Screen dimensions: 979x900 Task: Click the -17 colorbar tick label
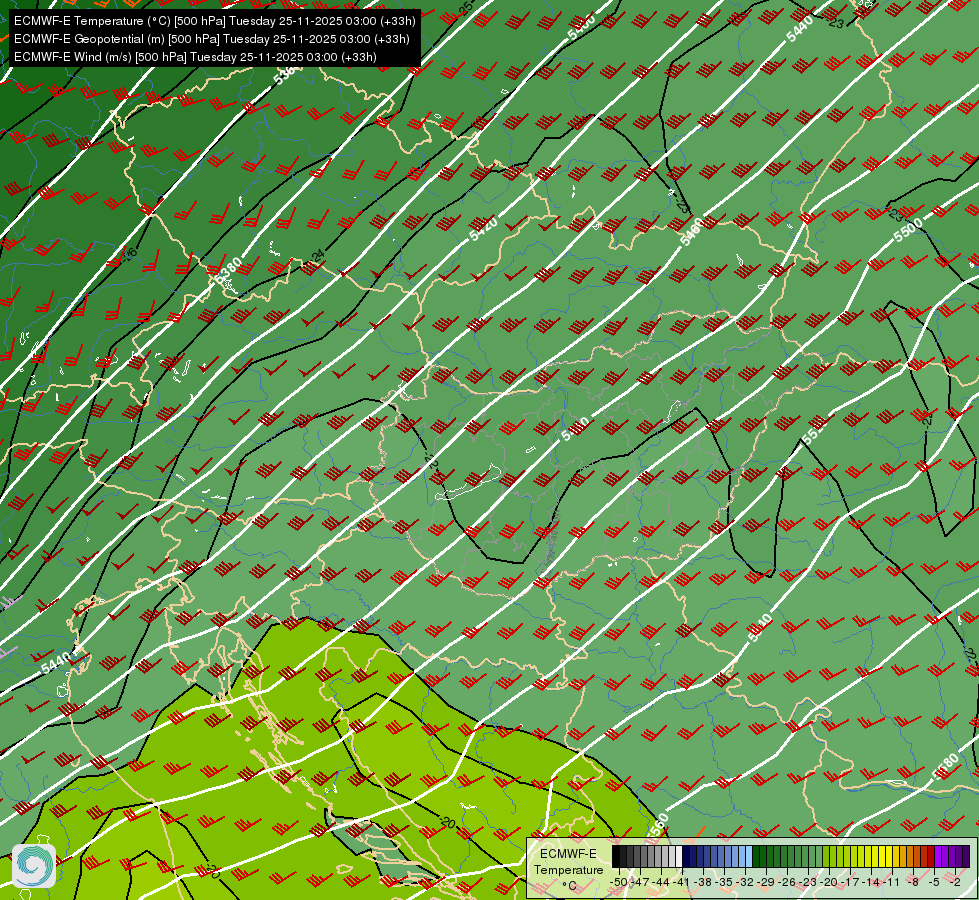(x=850, y=882)
